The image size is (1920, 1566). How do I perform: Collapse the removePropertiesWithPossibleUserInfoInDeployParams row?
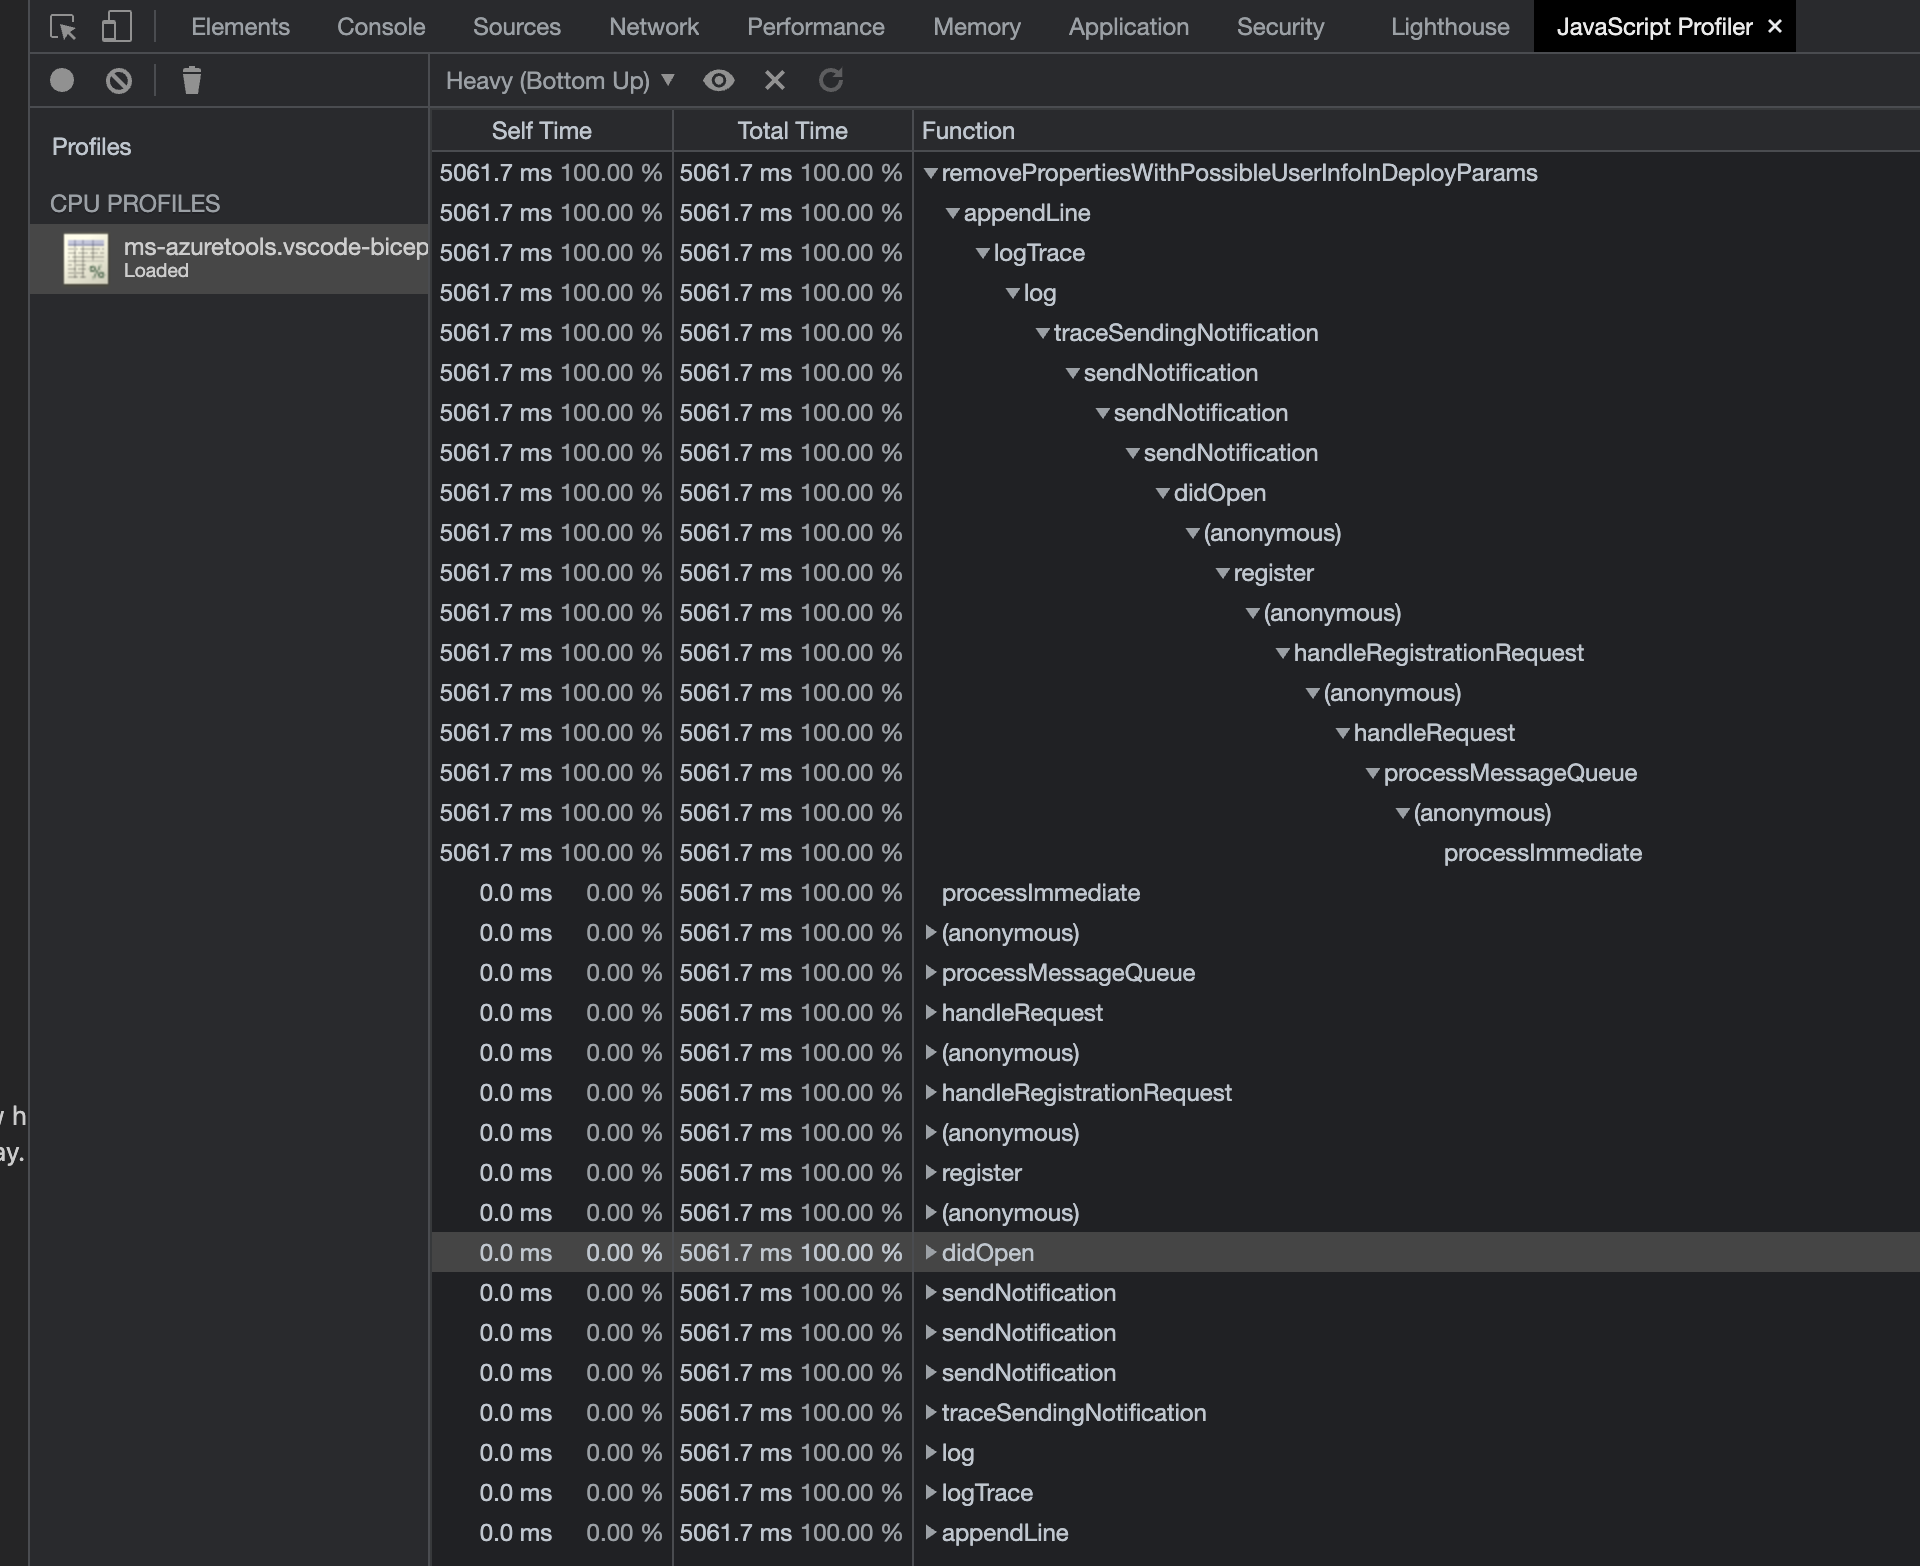pyautogui.click(x=931, y=173)
